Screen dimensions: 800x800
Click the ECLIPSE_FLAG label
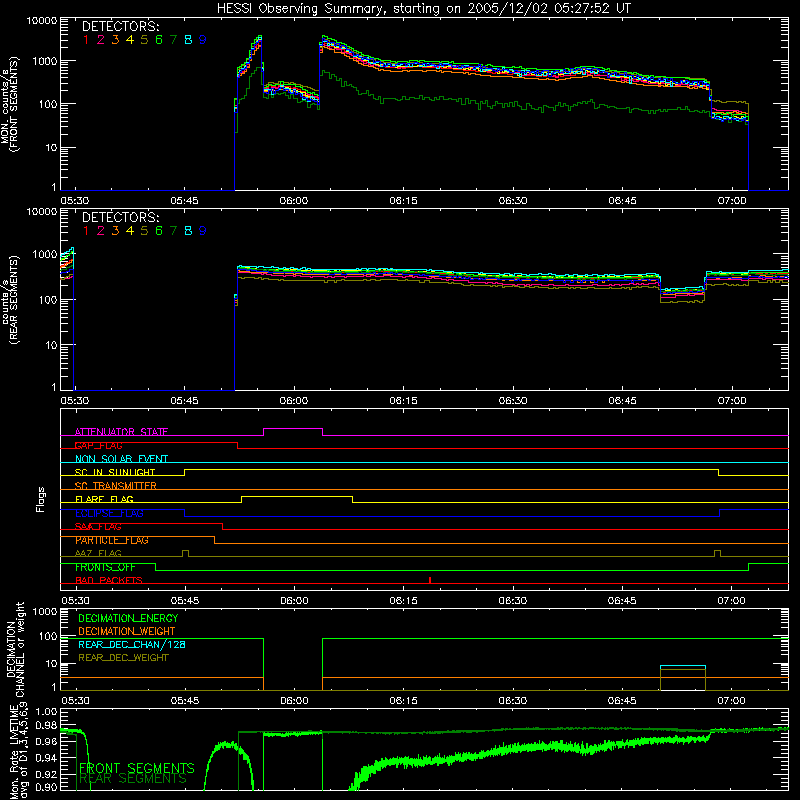[109, 513]
